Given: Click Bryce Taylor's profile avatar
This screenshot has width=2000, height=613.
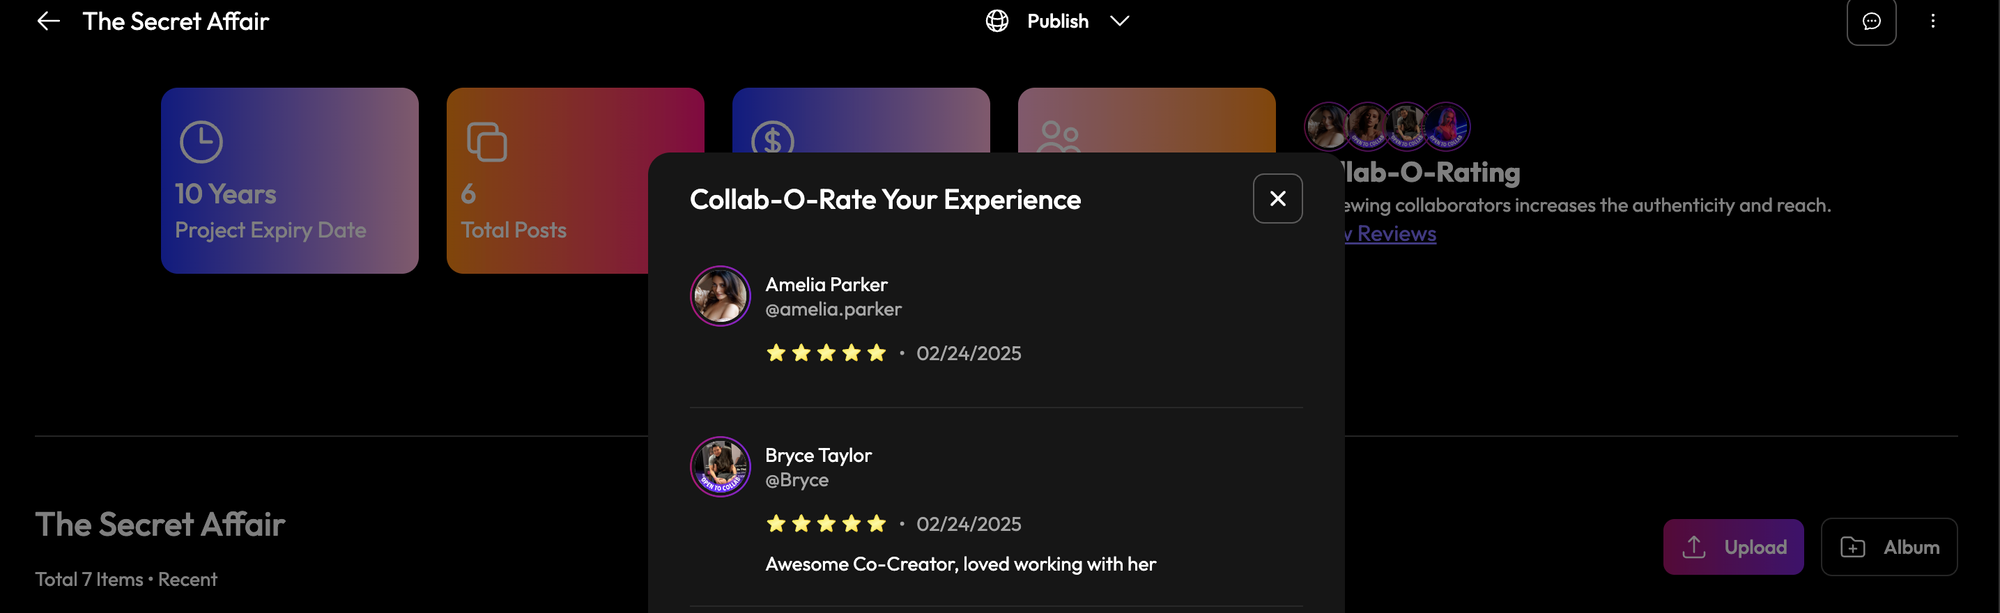Looking at the screenshot, I should [x=720, y=466].
